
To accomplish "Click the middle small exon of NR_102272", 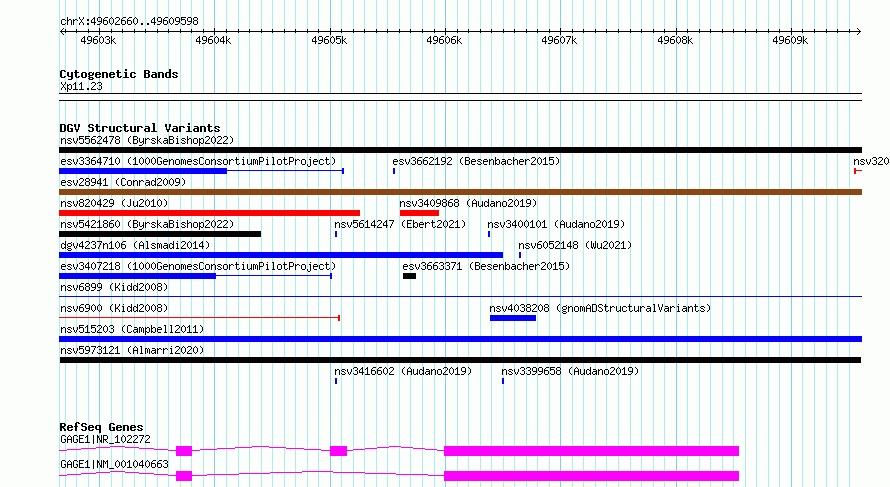I will coord(338,451).
